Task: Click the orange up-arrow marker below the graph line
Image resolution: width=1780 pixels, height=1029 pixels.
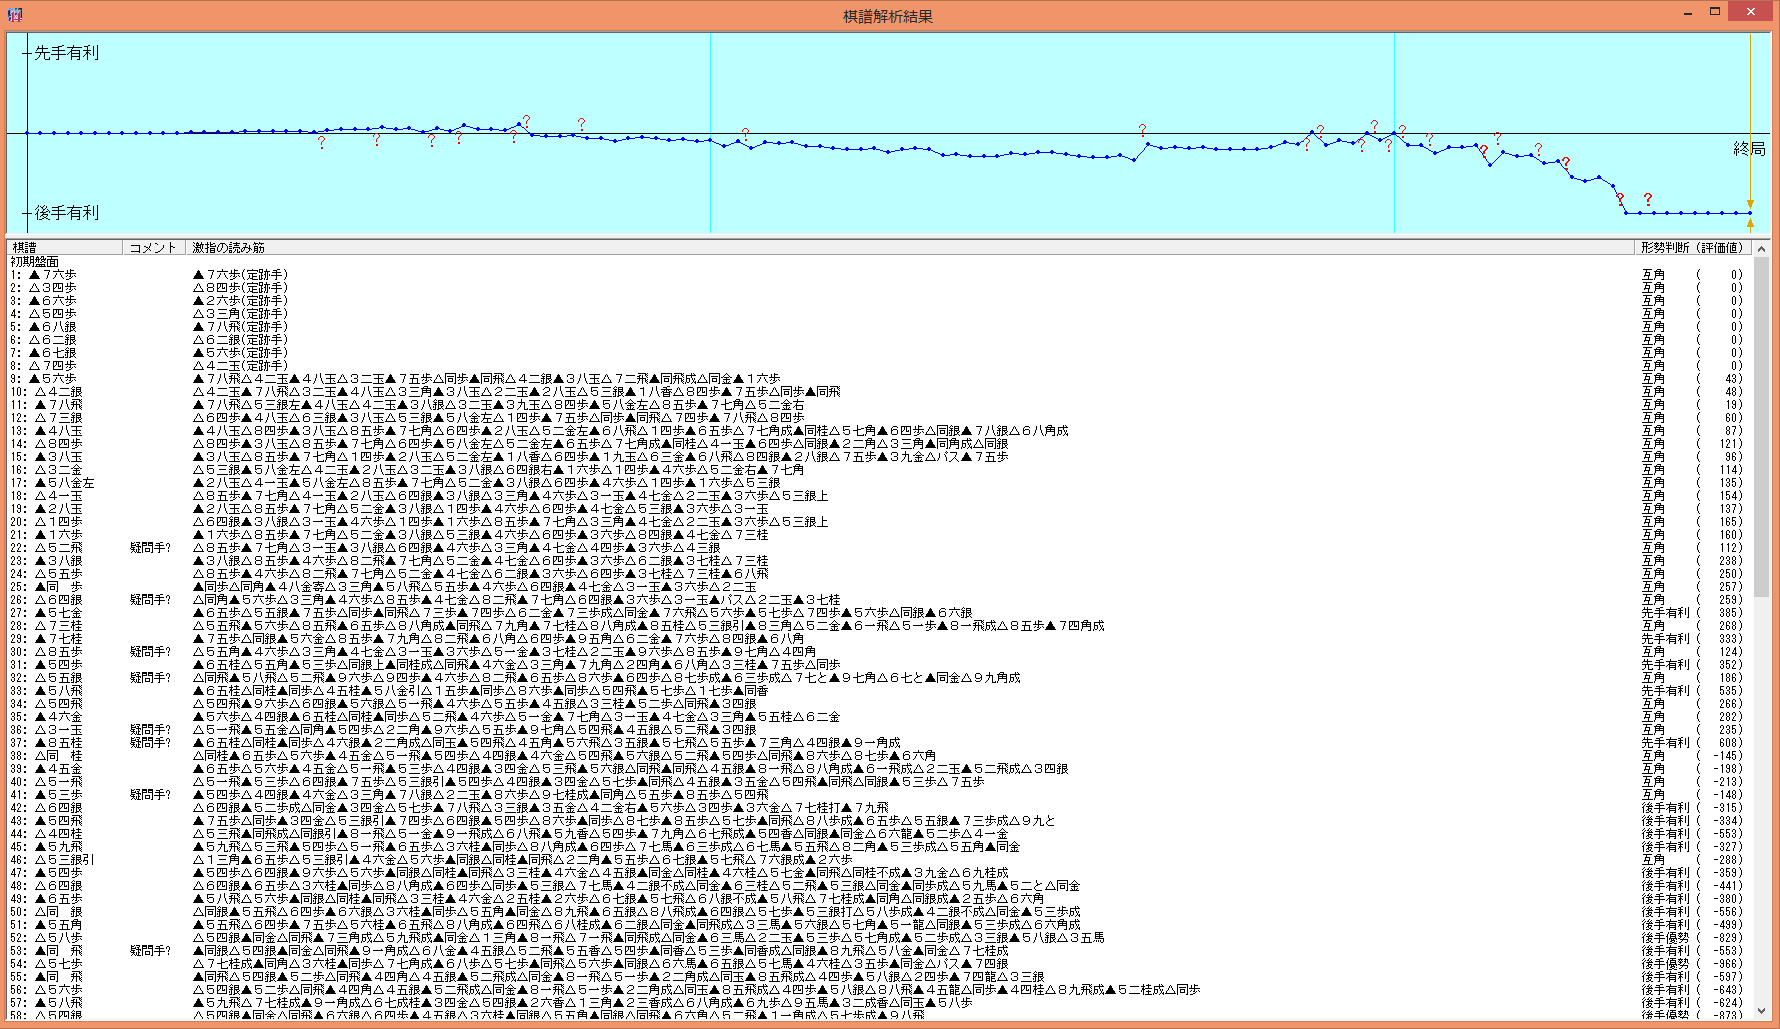Action: pyautogui.click(x=1750, y=224)
